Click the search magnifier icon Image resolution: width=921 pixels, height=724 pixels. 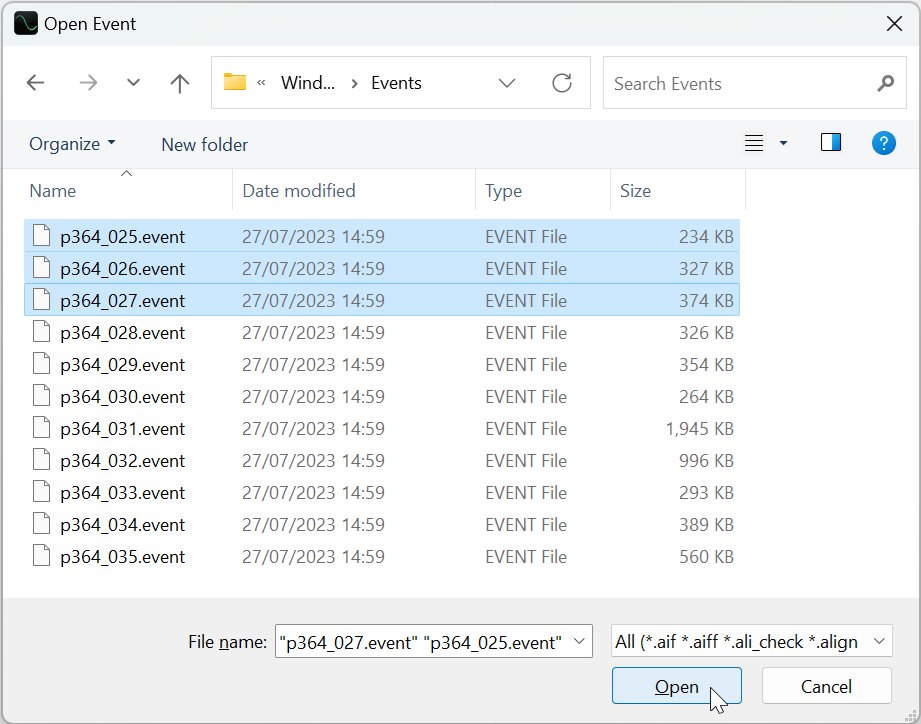(885, 83)
